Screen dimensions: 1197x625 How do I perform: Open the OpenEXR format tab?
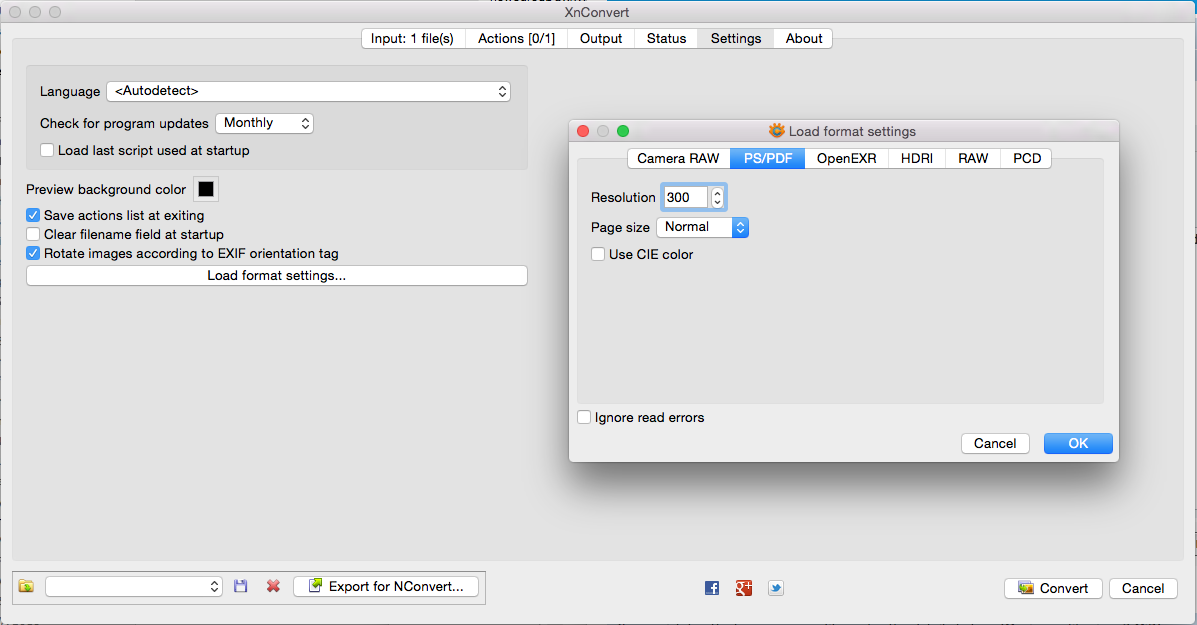click(847, 158)
